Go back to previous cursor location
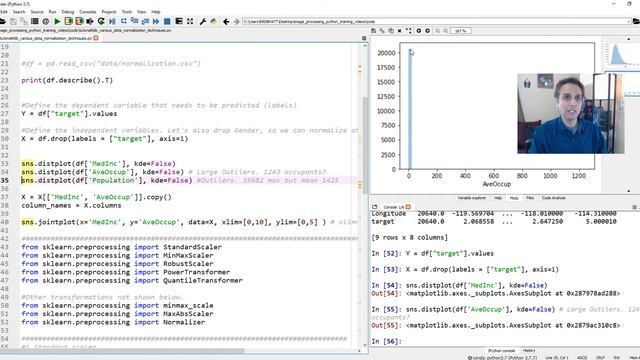The width and height of the screenshot is (640, 360). (226, 21)
